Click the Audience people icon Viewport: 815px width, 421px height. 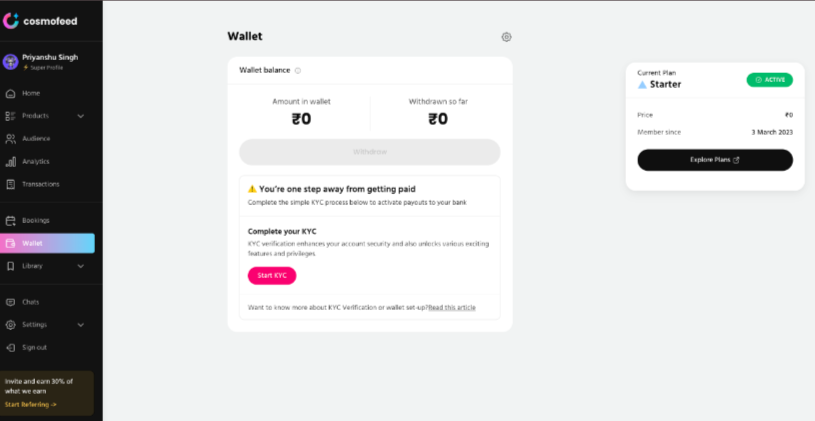click(10, 139)
